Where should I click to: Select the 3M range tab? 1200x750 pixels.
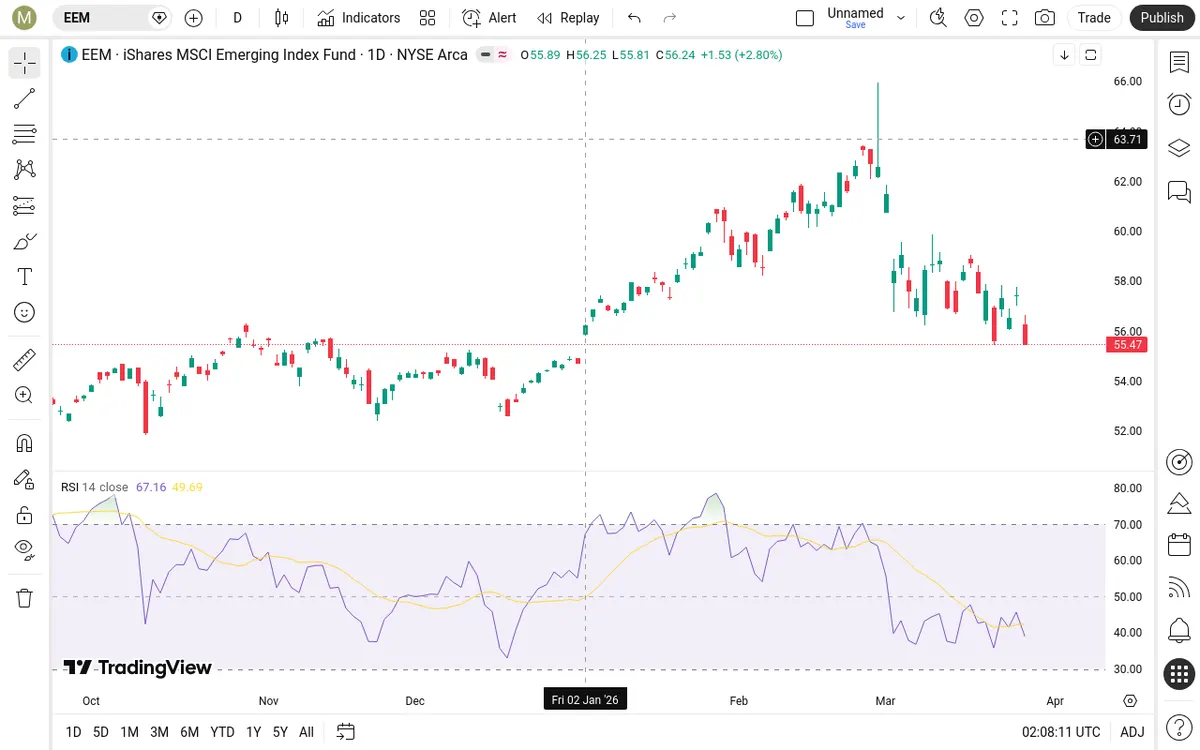tap(159, 732)
